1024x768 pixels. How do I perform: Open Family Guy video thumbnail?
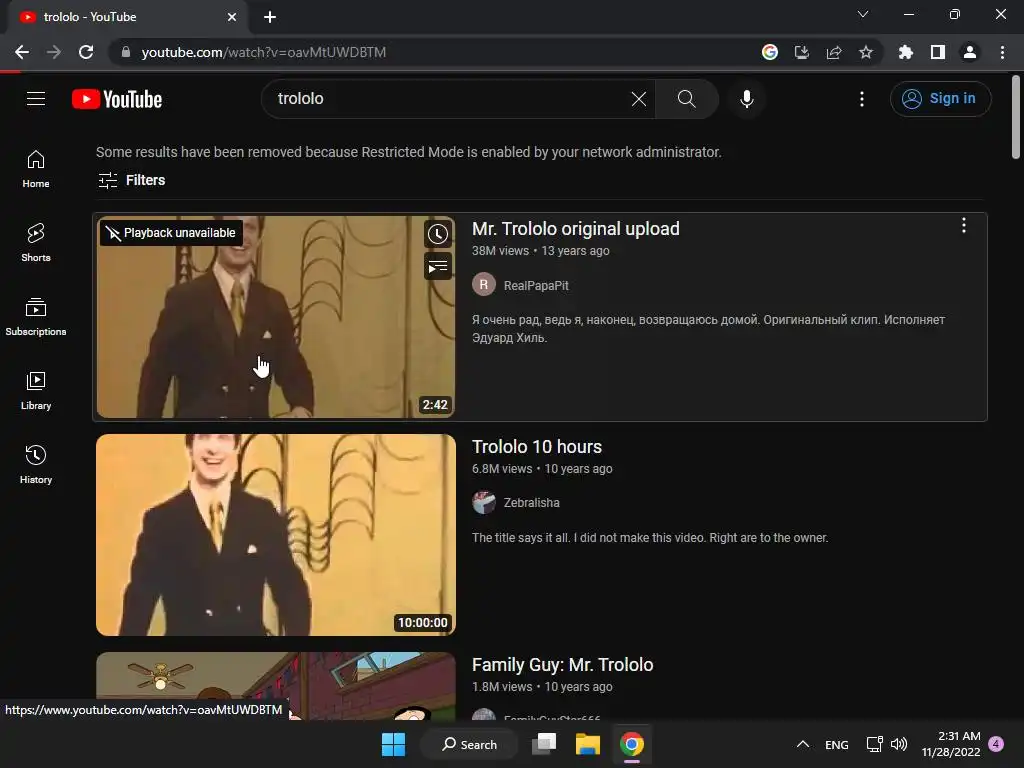[x=276, y=686]
